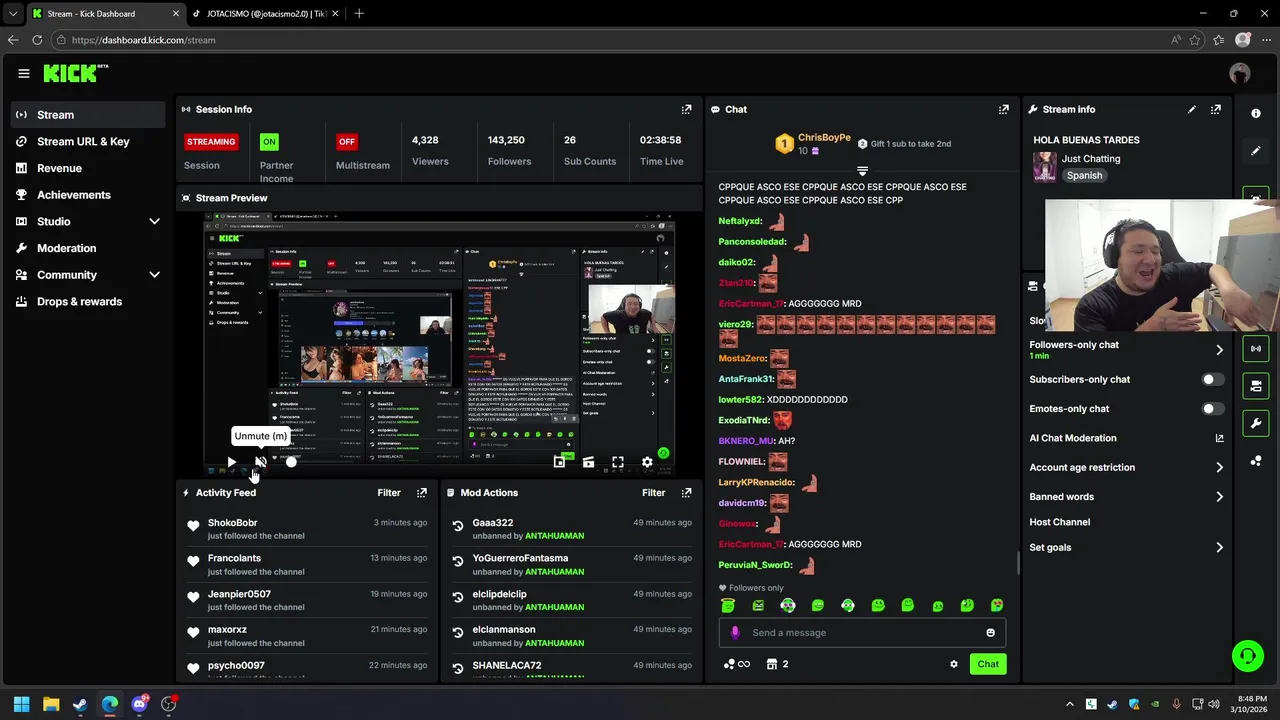Screen dimensions: 1280x720
Task: Click Host Channel option
Action: (1059, 522)
